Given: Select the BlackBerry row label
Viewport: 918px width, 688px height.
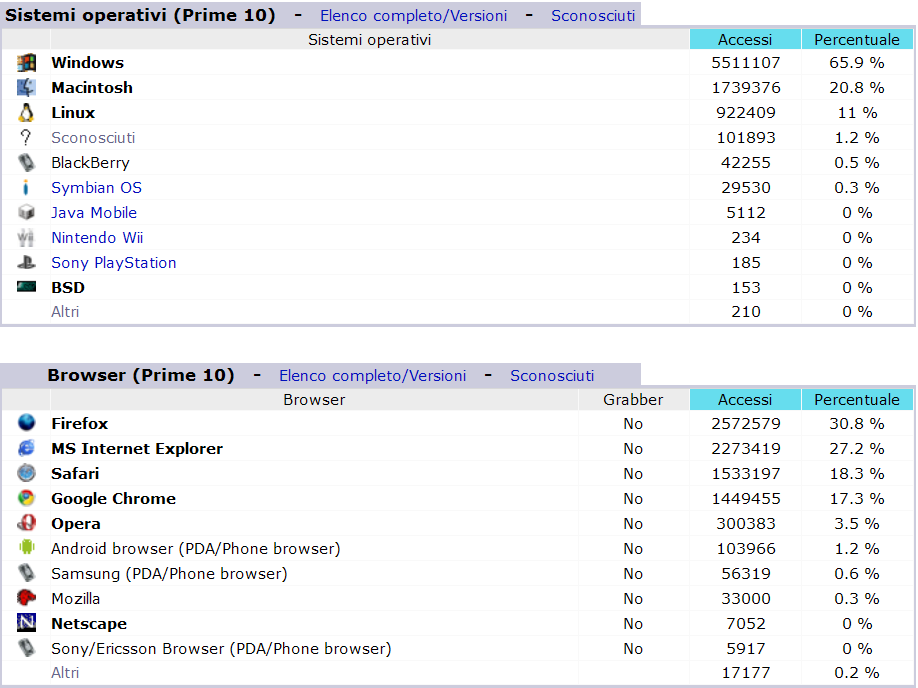Looking at the screenshot, I should [x=90, y=163].
